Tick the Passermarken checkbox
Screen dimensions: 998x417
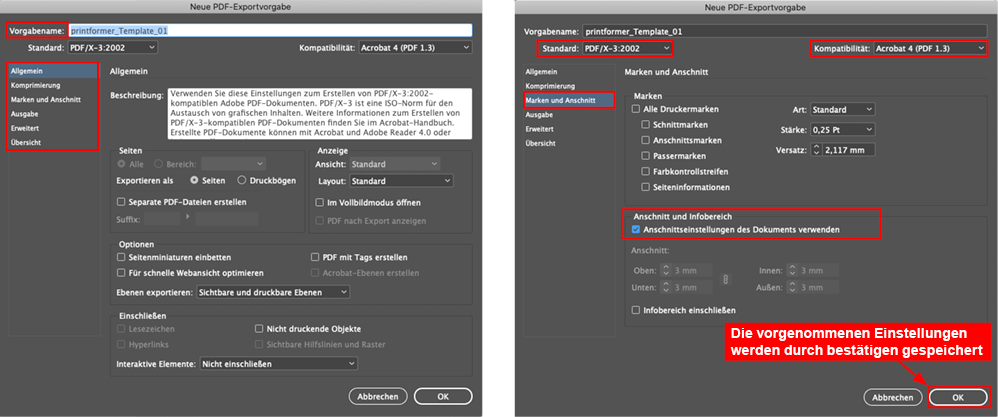(x=646, y=156)
